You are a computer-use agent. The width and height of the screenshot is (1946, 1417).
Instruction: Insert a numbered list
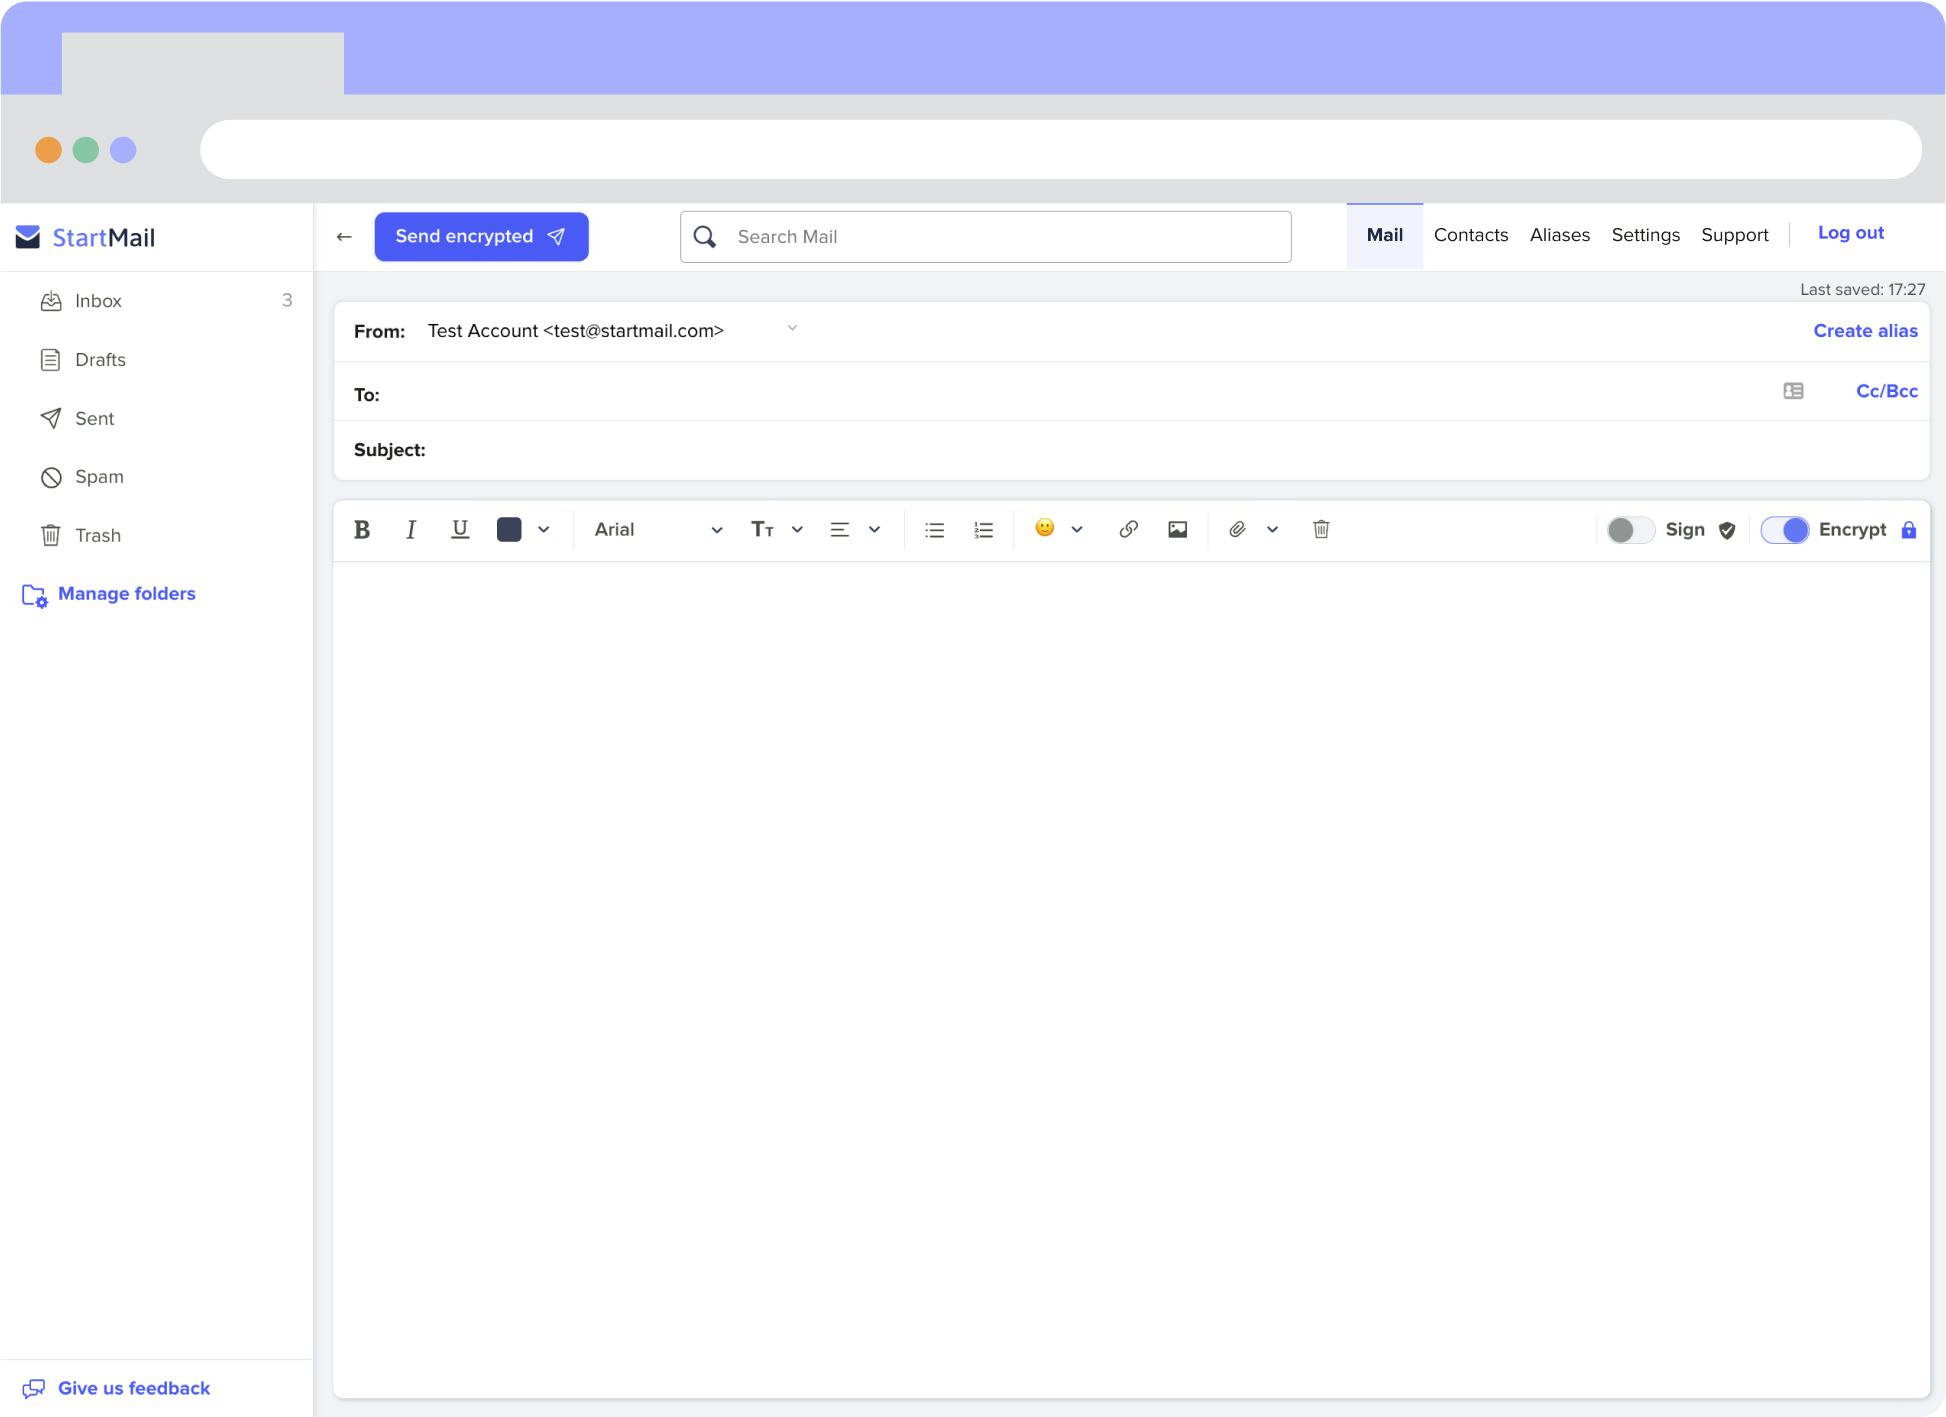(983, 529)
